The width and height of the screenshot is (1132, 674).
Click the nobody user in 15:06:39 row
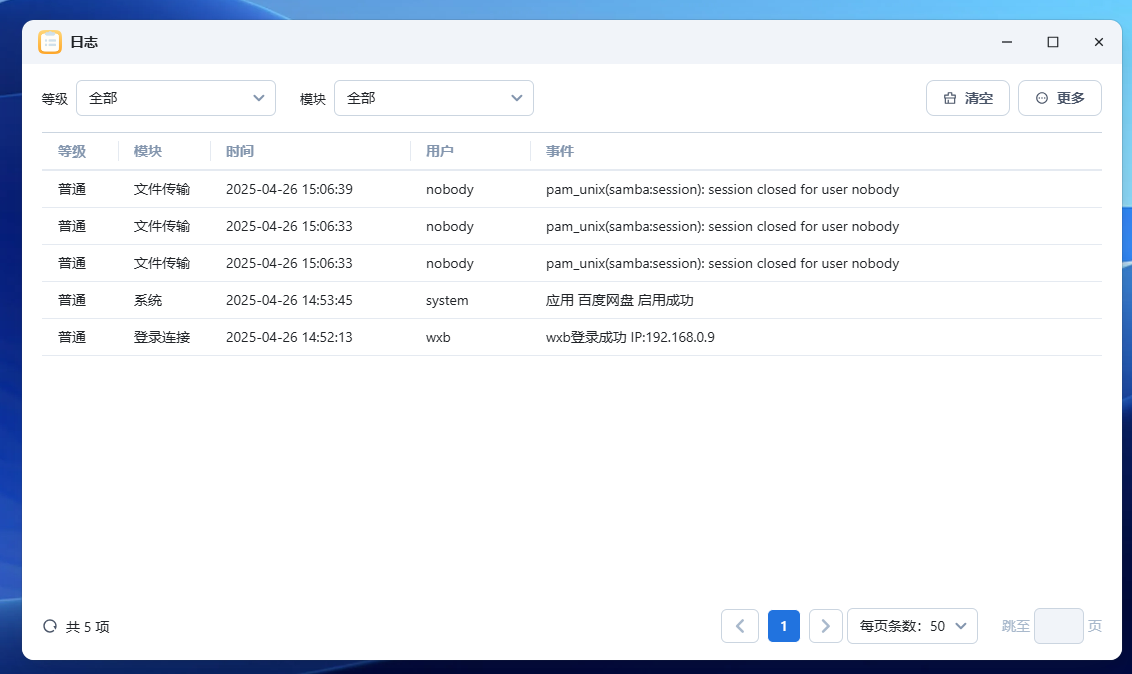[450, 189]
